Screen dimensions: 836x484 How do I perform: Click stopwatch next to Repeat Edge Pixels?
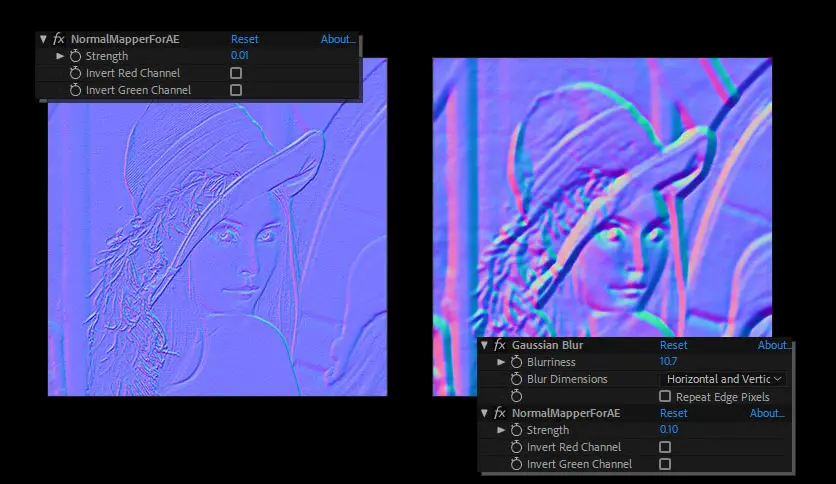[516, 396]
